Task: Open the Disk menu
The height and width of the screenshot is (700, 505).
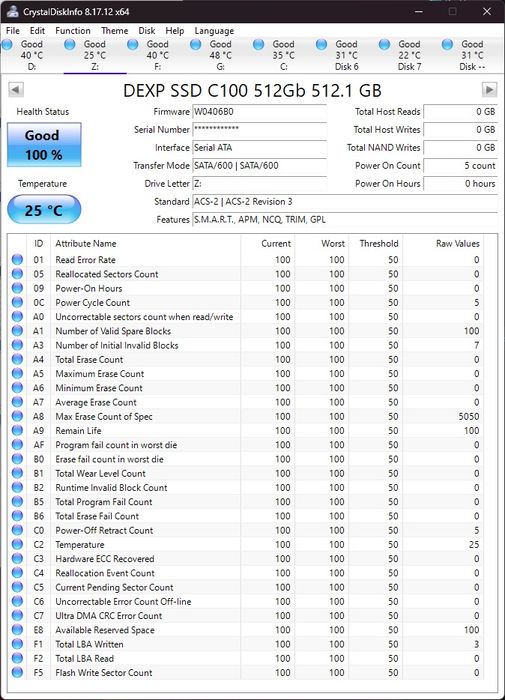Action: tap(146, 30)
